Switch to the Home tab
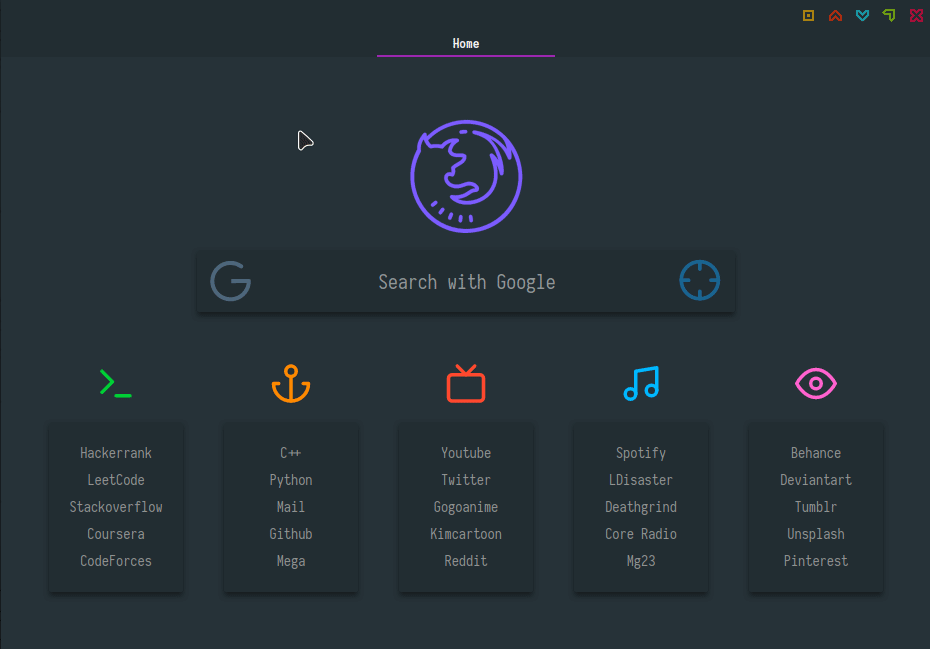This screenshot has height=649, width=930. pyautogui.click(x=465, y=43)
